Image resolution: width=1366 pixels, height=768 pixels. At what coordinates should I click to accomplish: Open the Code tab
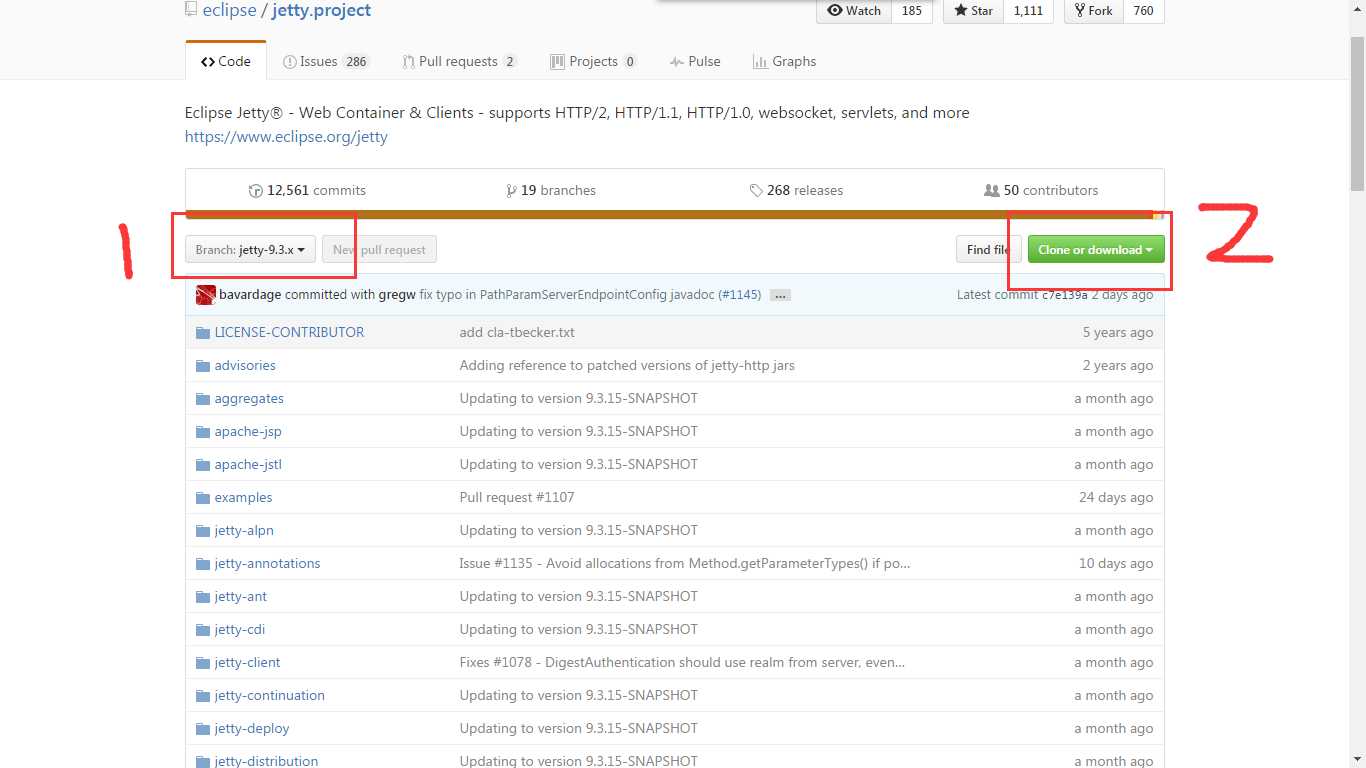click(x=225, y=61)
